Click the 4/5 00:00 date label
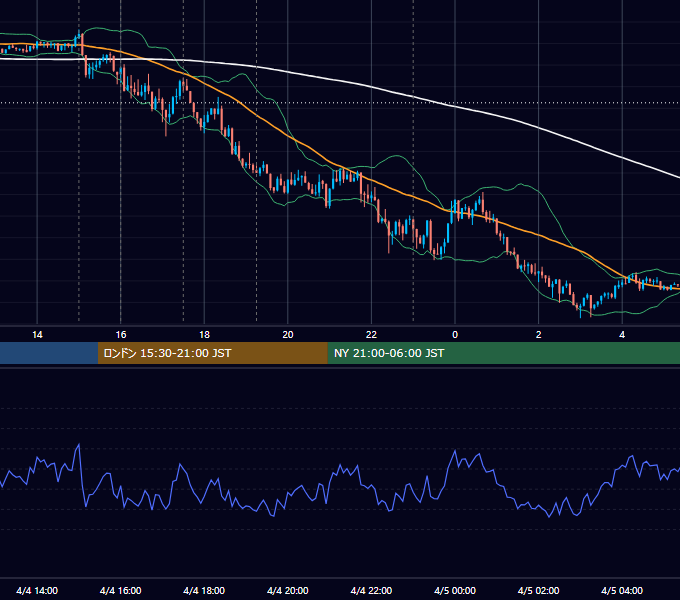The width and height of the screenshot is (680, 600). (455, 590)
